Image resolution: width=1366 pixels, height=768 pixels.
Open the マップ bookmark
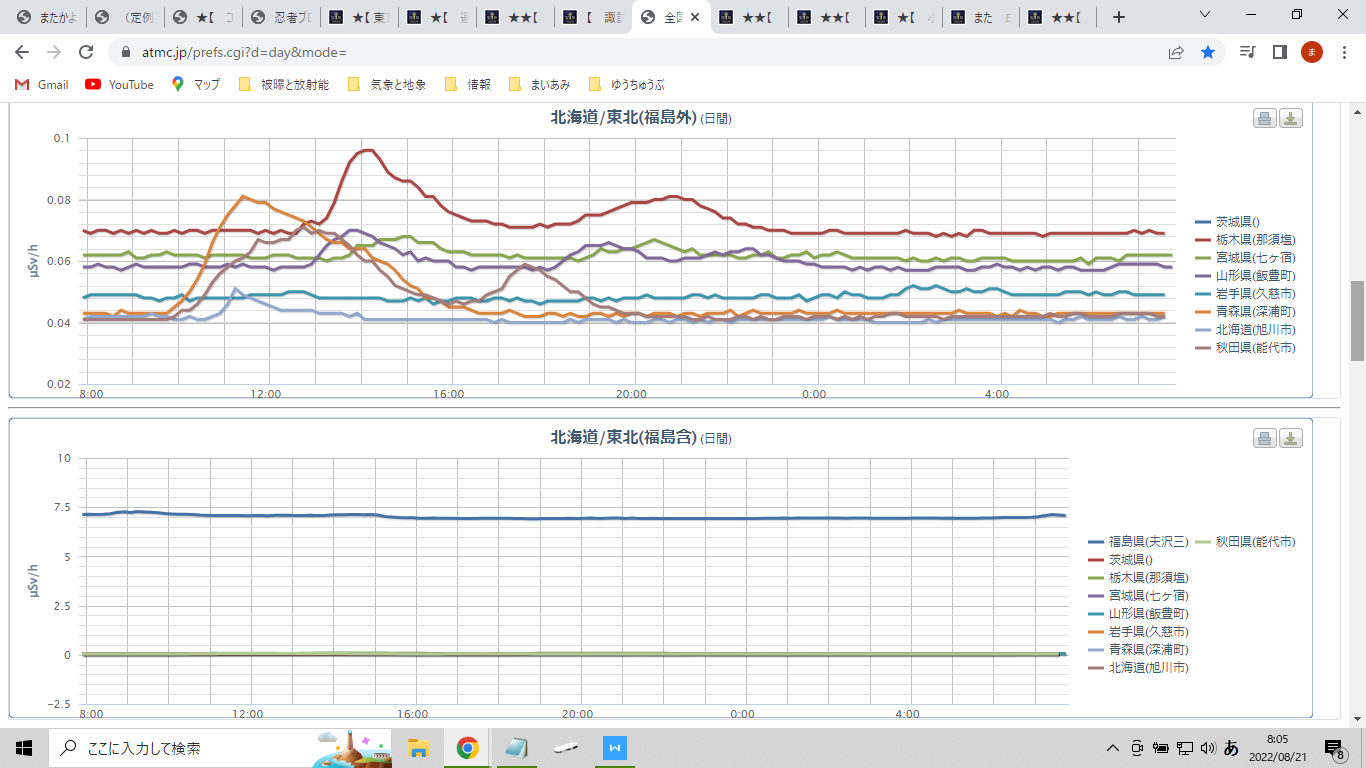(196, 85)
